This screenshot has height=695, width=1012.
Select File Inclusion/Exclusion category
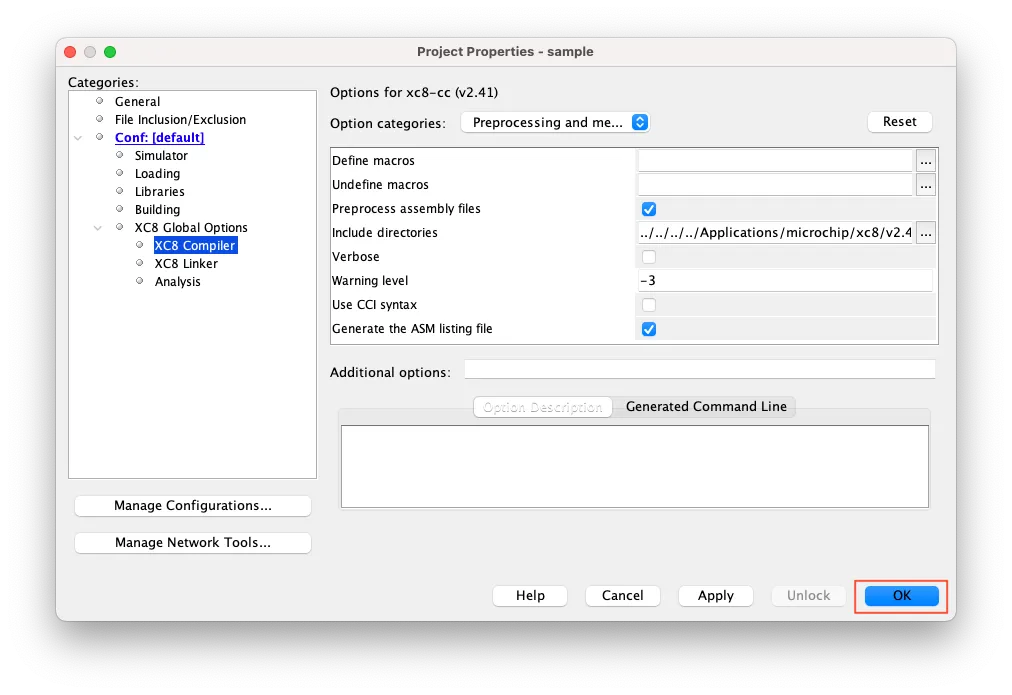coord(180,119)
